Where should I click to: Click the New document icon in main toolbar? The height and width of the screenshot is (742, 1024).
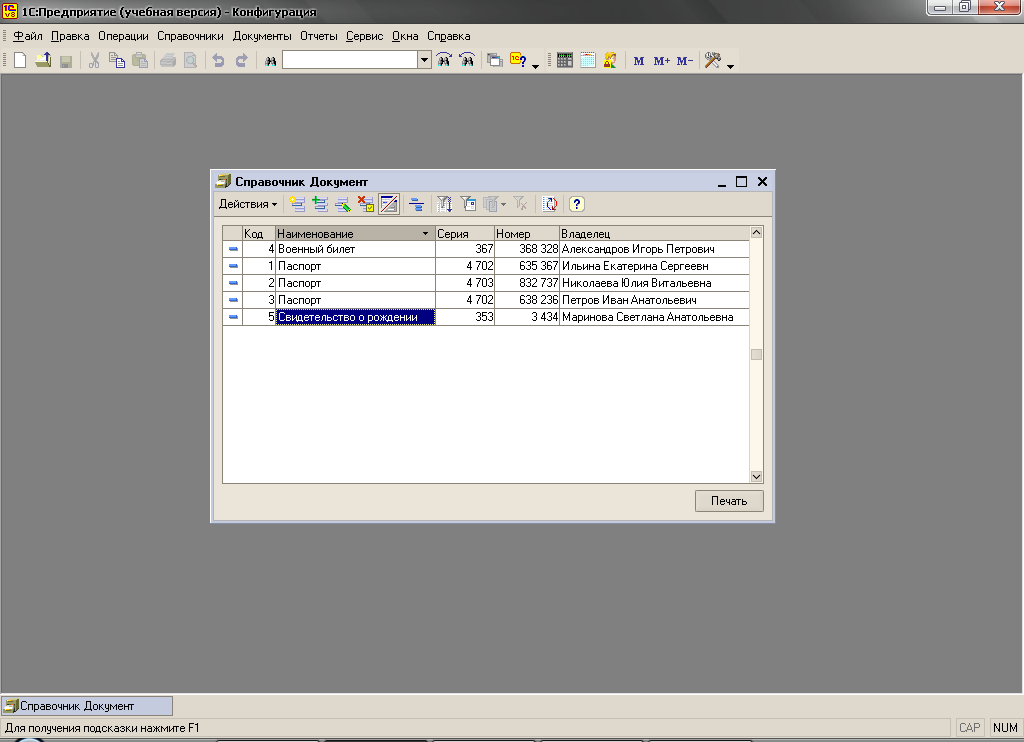click(x=19, y=61)
